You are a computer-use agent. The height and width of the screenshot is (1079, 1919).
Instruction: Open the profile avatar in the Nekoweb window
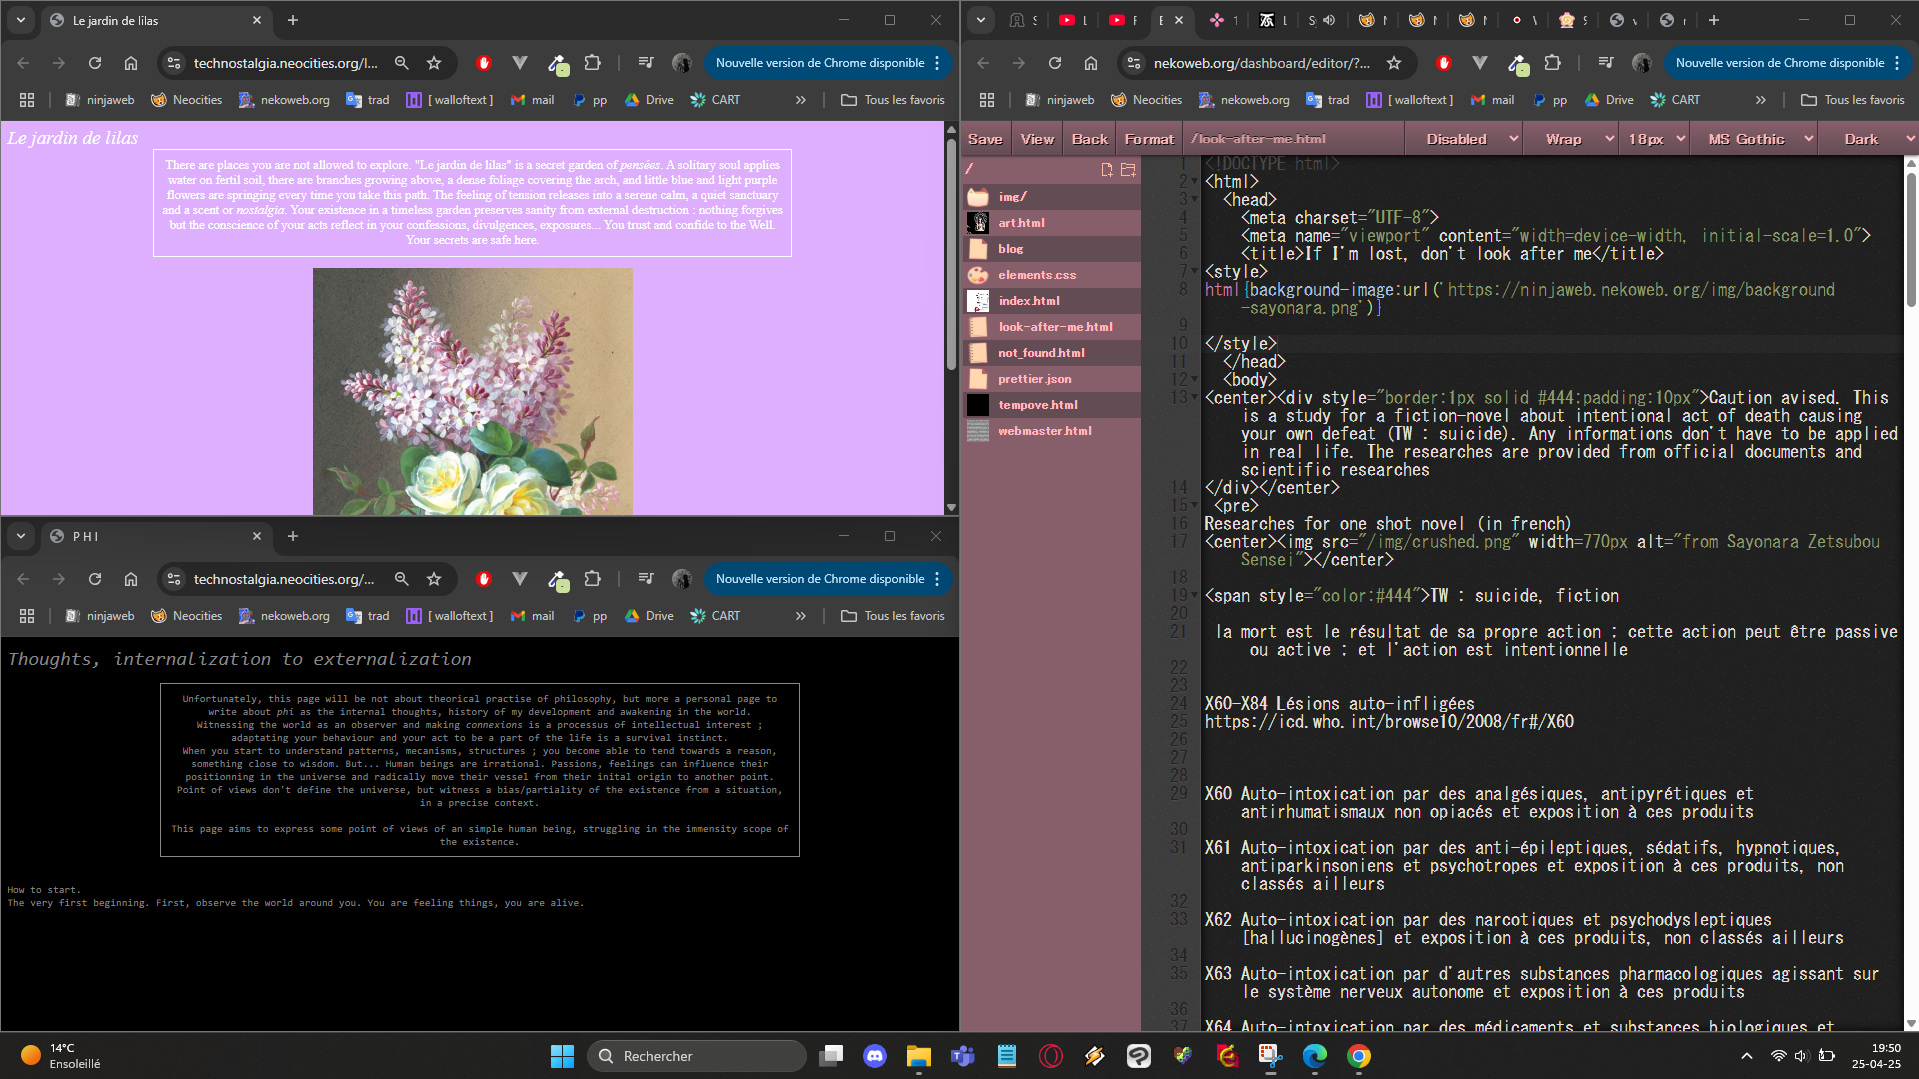(1642, 63)
